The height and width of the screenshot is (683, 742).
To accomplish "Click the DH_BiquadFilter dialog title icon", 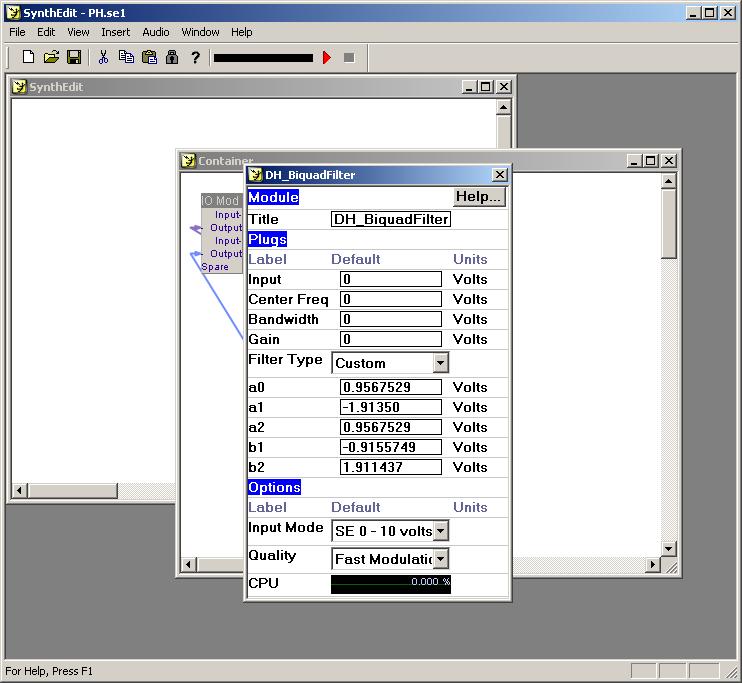I will (x=256, y=175).
